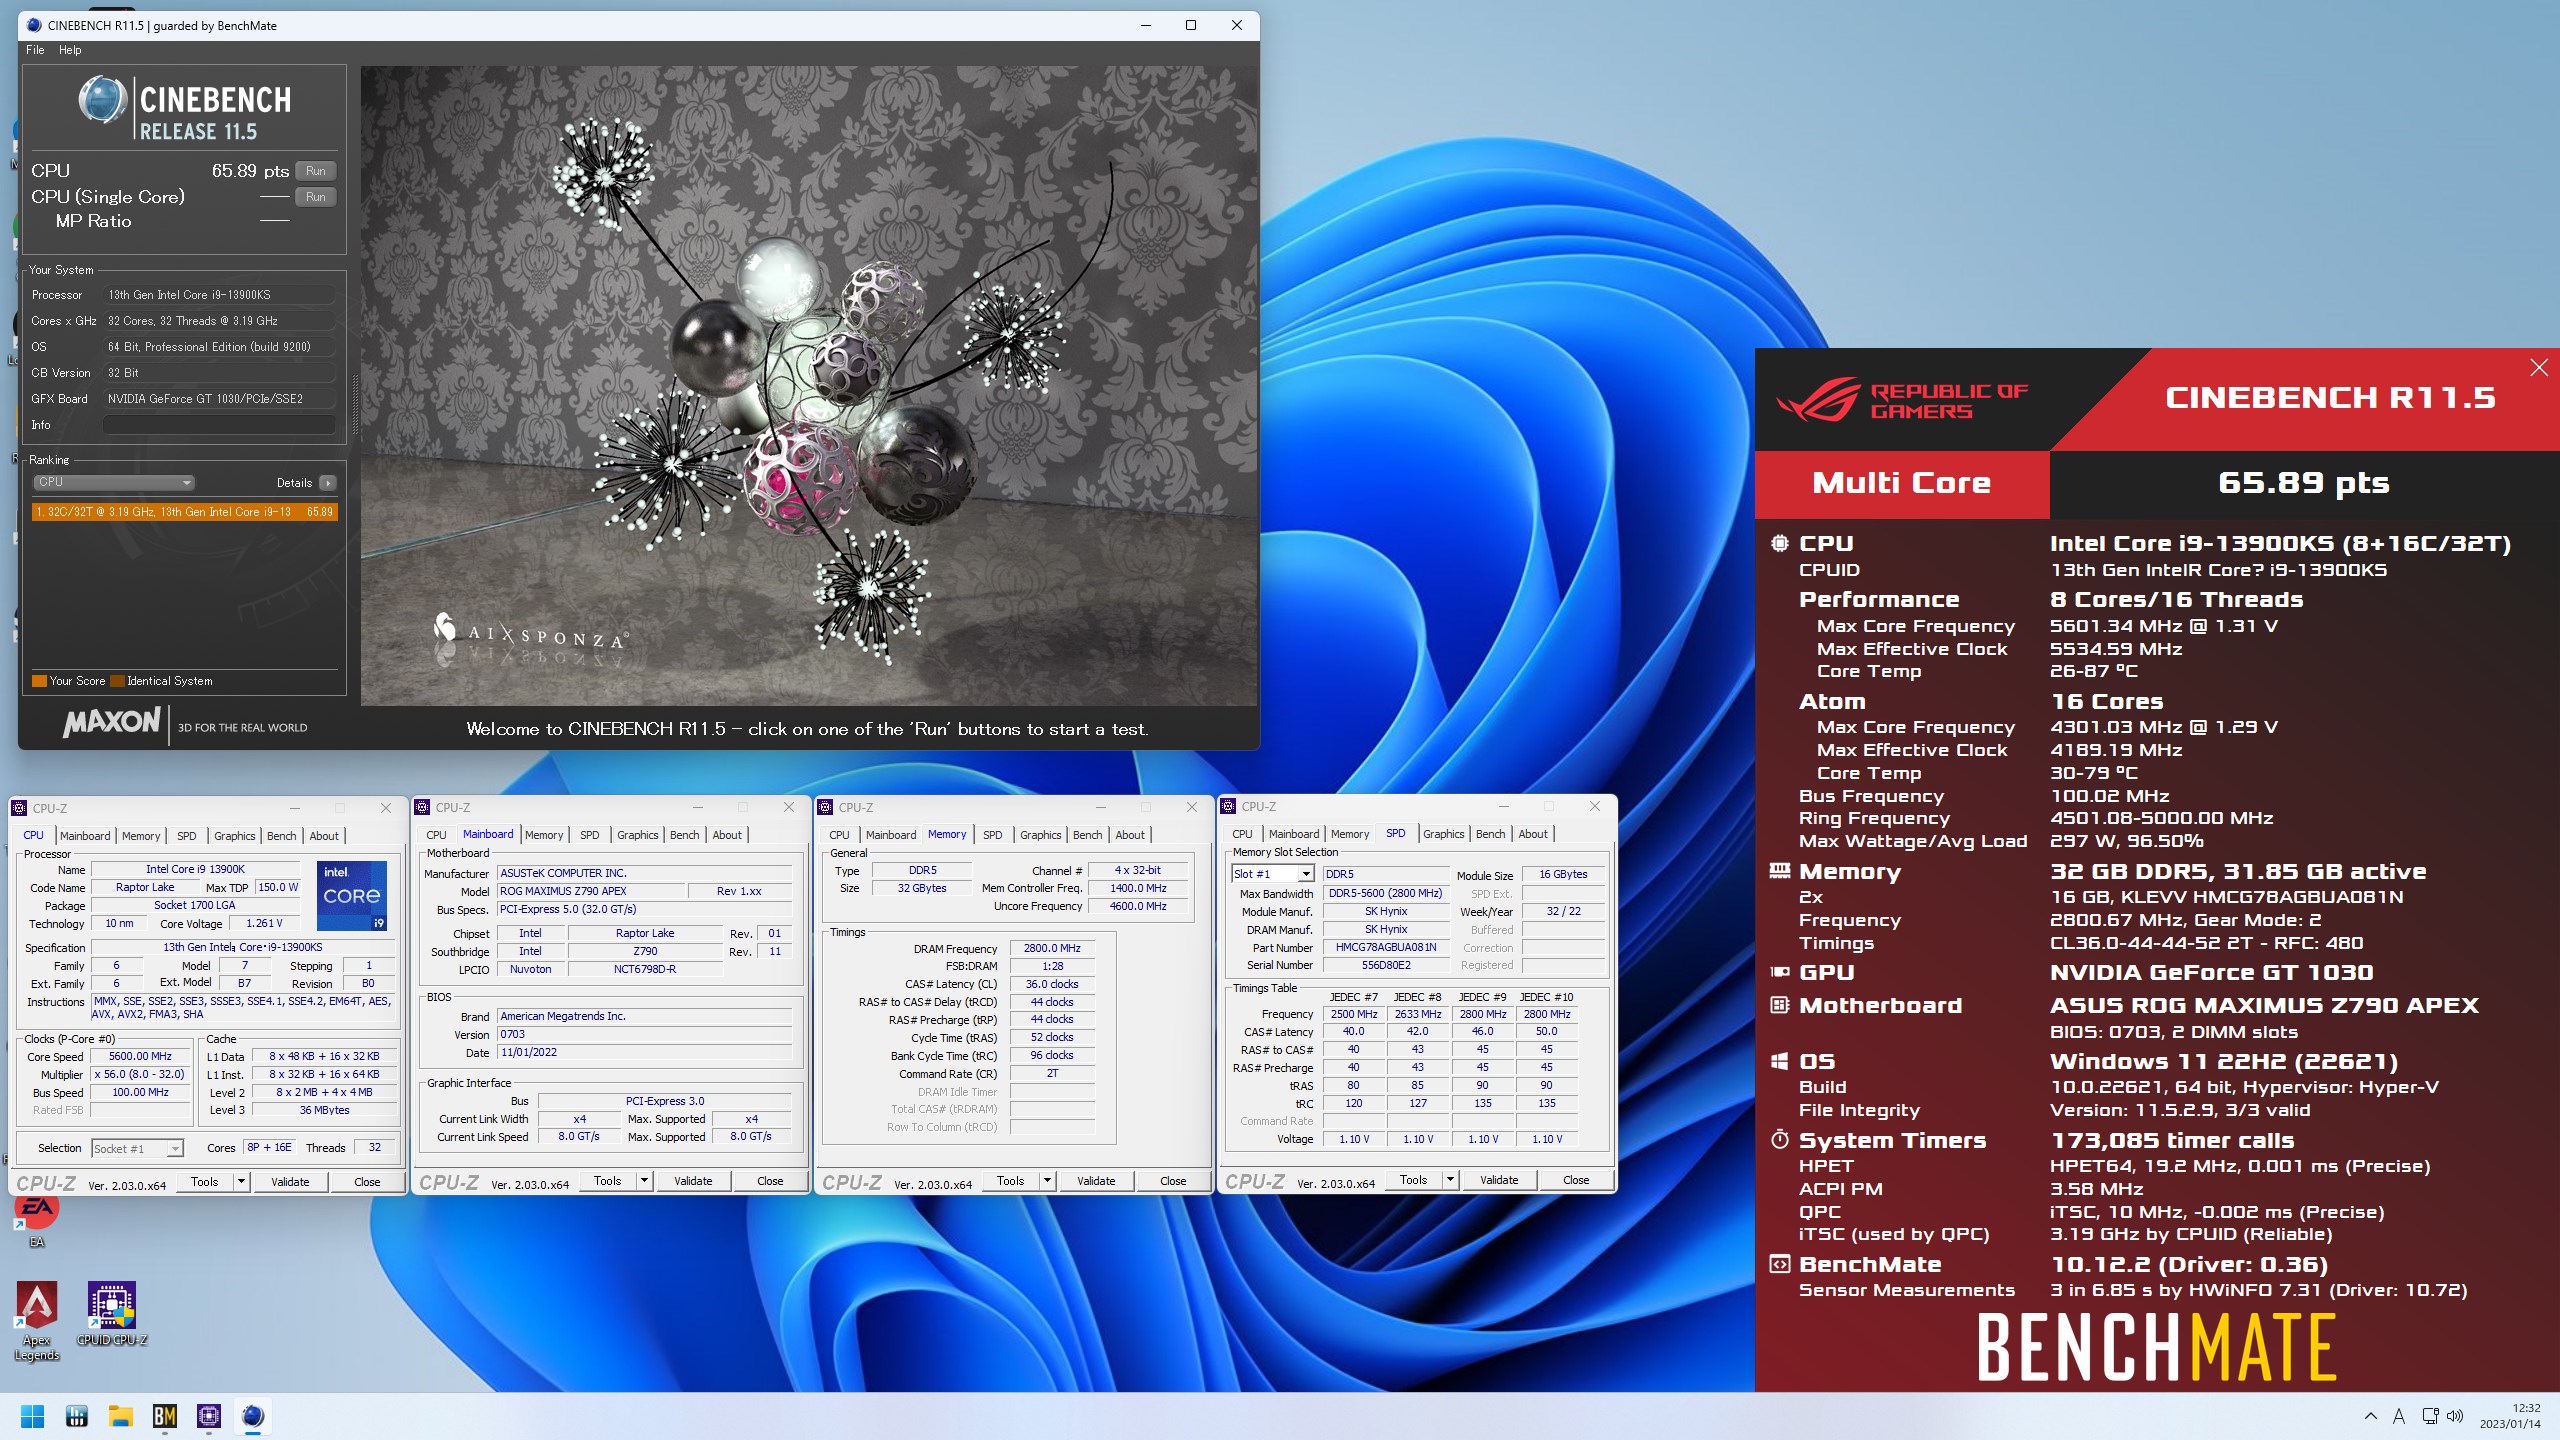Click the Mainboard CPU-Z window's title icon

[422, 807]
